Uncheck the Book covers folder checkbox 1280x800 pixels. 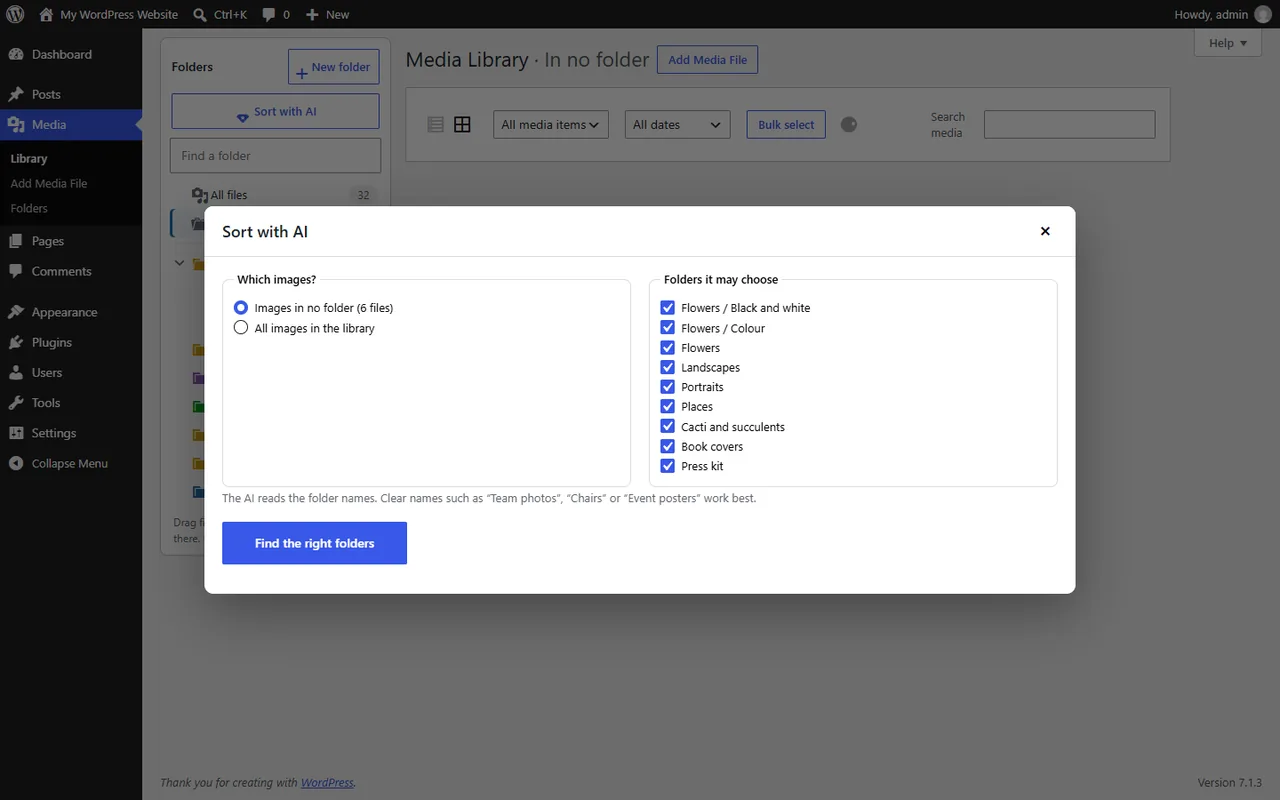668,446
